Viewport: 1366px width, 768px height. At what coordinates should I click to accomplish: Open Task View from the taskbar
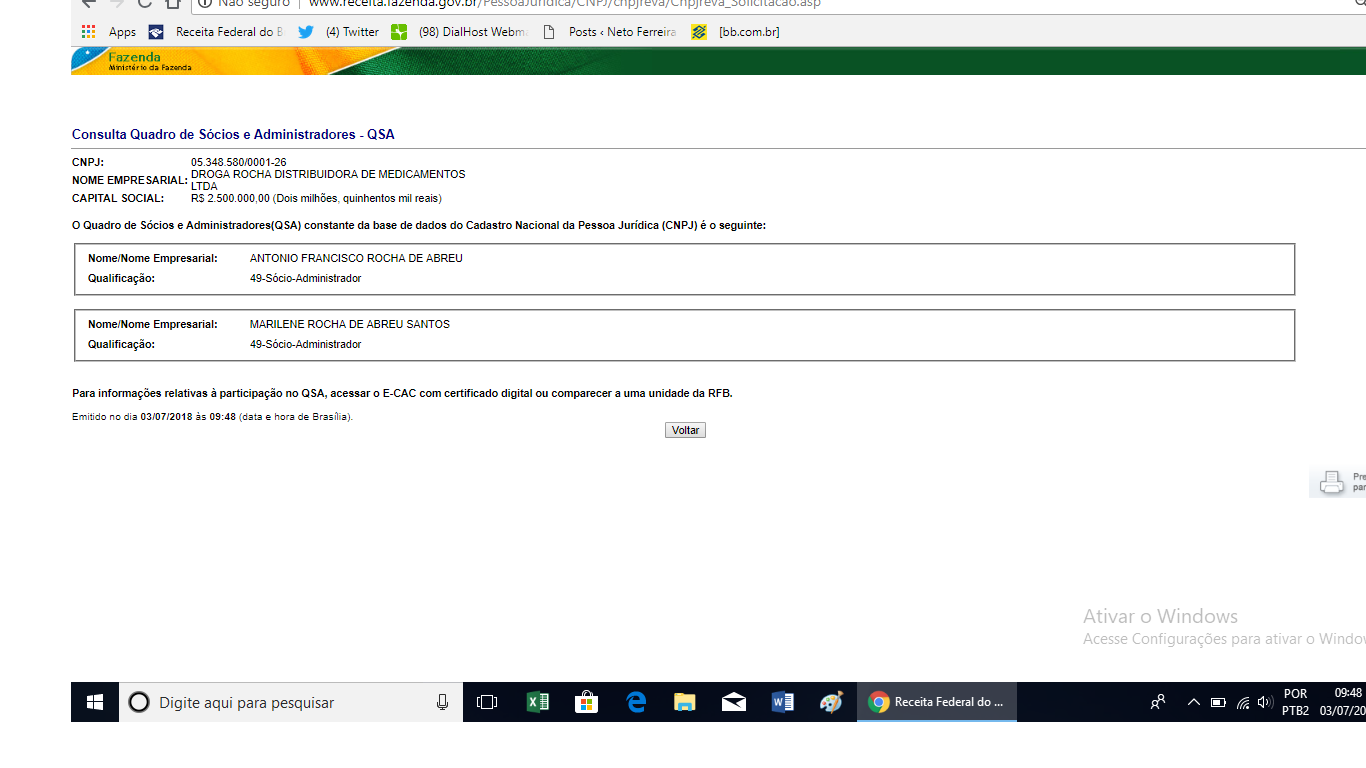point(487,702)
